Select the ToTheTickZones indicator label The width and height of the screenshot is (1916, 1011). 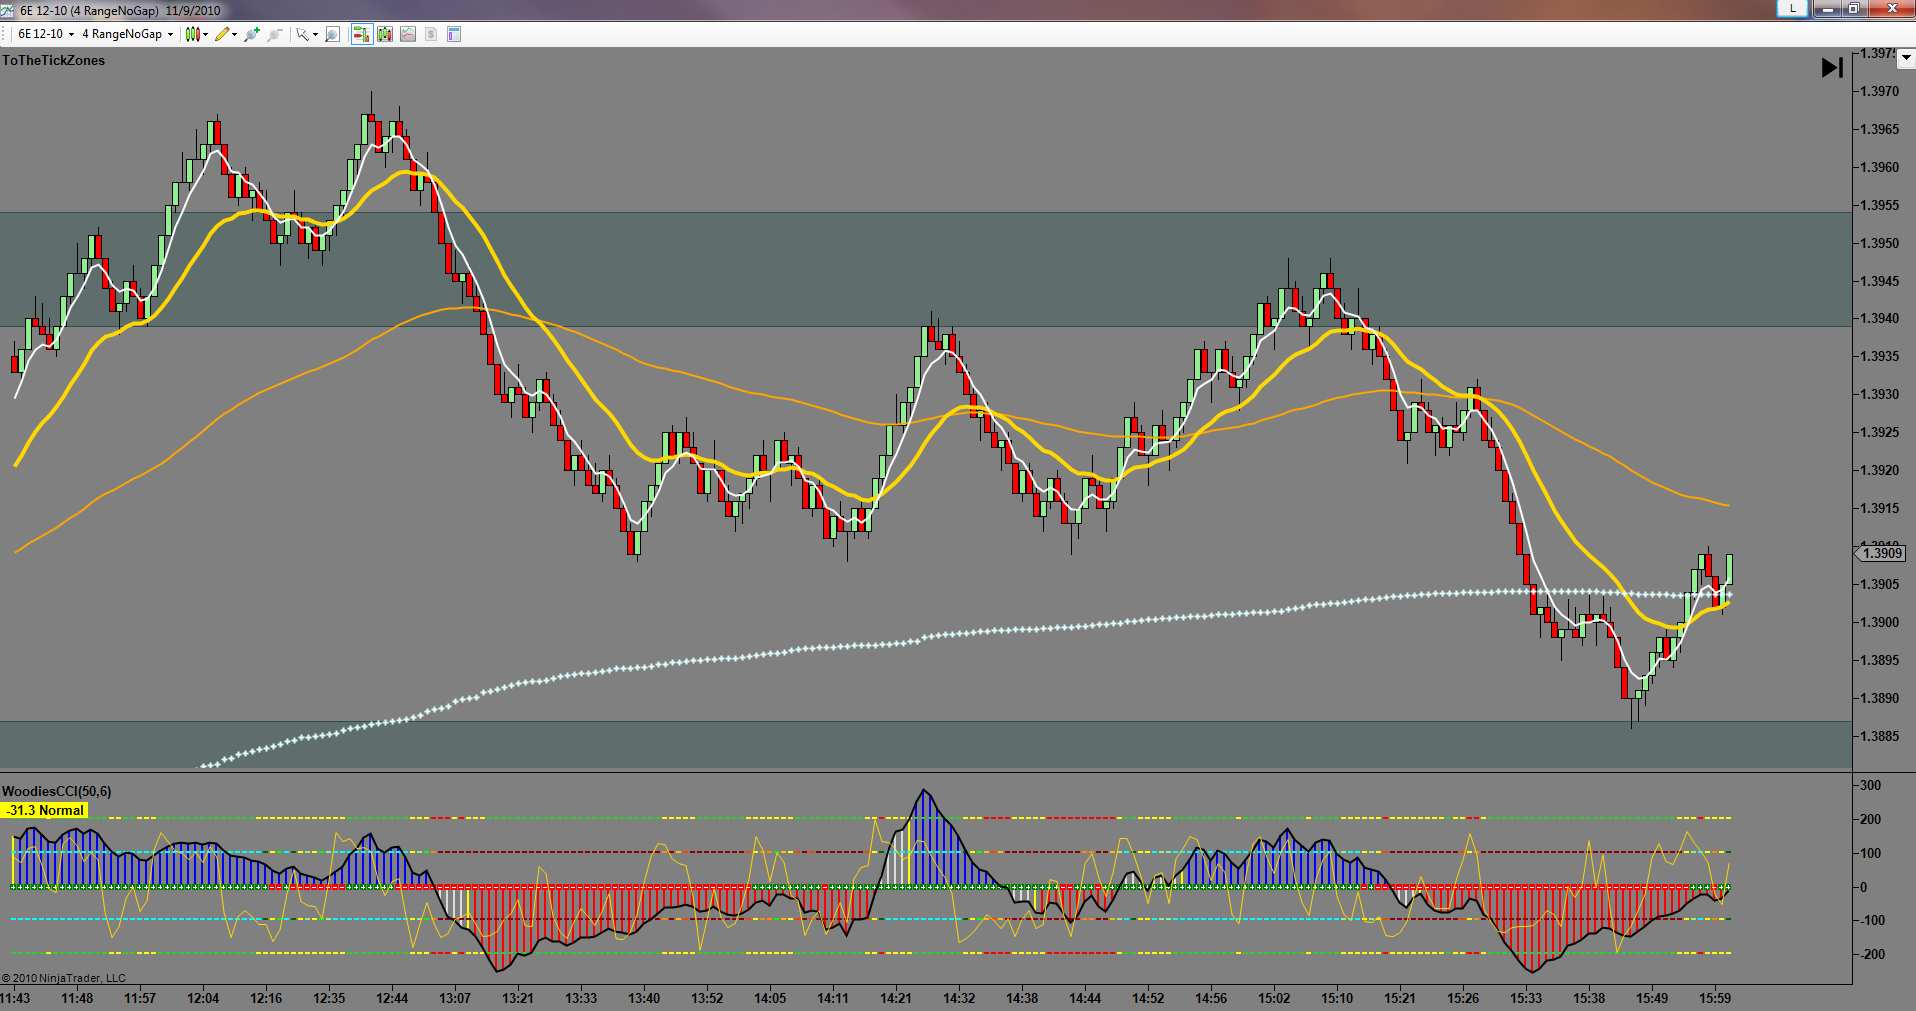[x=54, y=60]
